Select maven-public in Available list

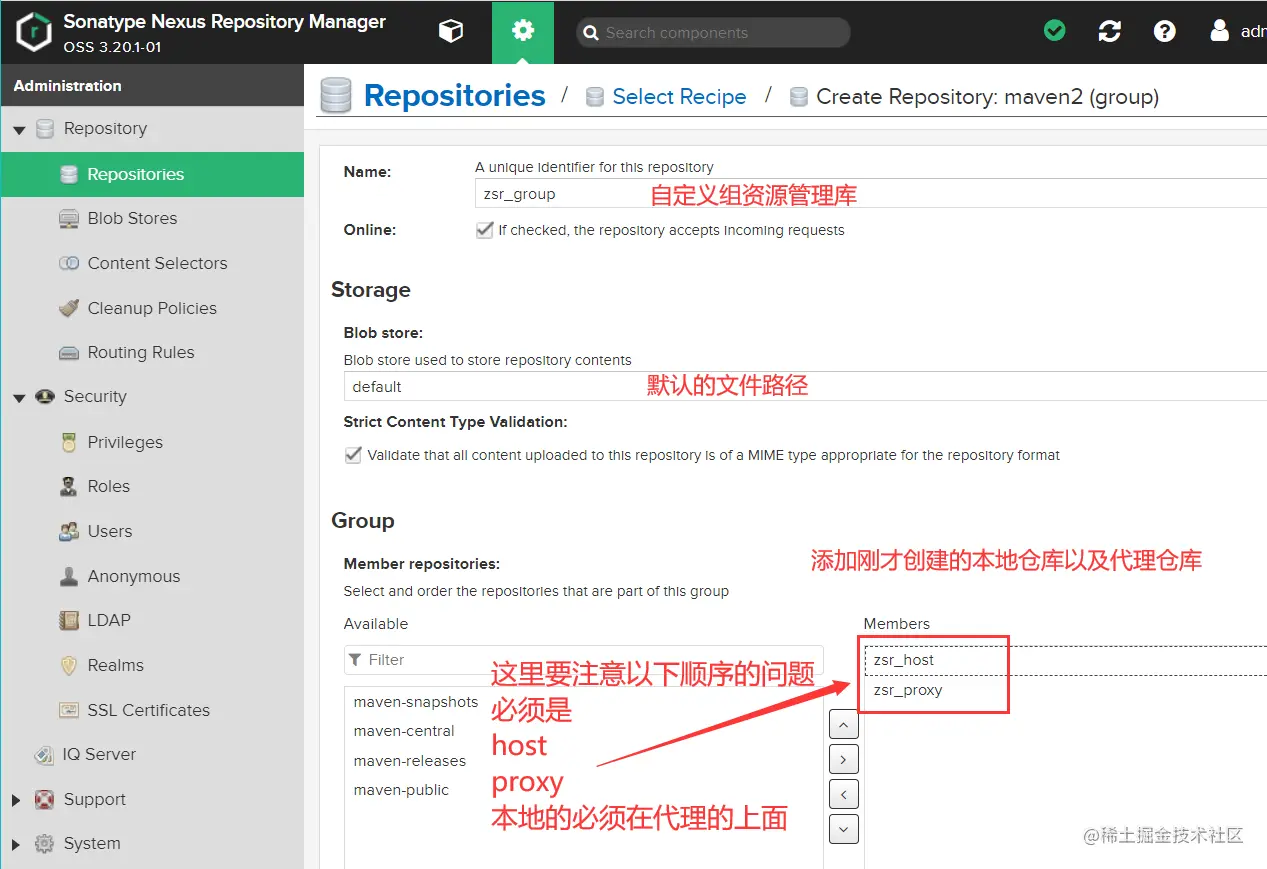pyautogui.click(x=402, y=790)
